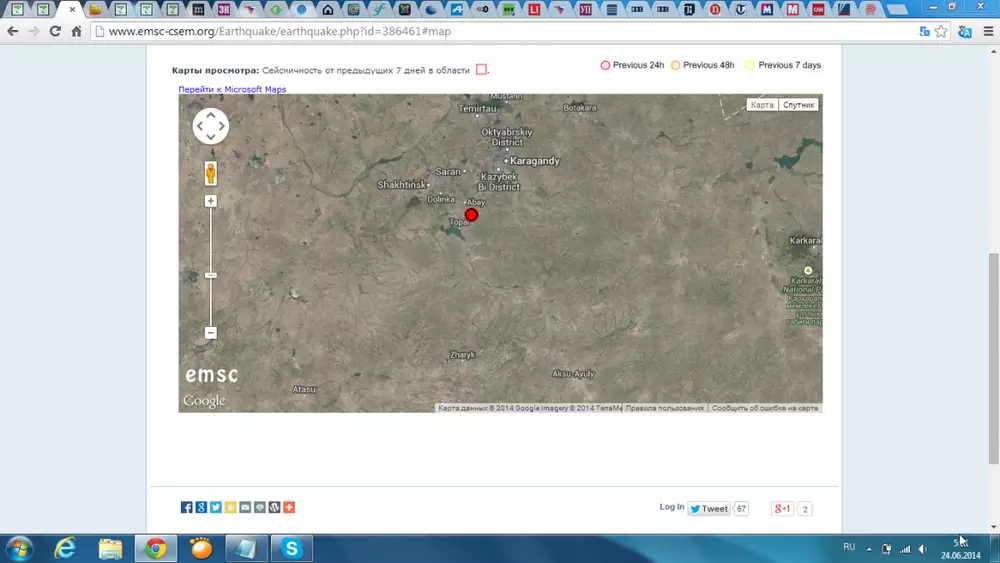The image size is (1000, 563).
Task: Click the yellow earthquake marker near Karkaraly
Action: (808, 271)
